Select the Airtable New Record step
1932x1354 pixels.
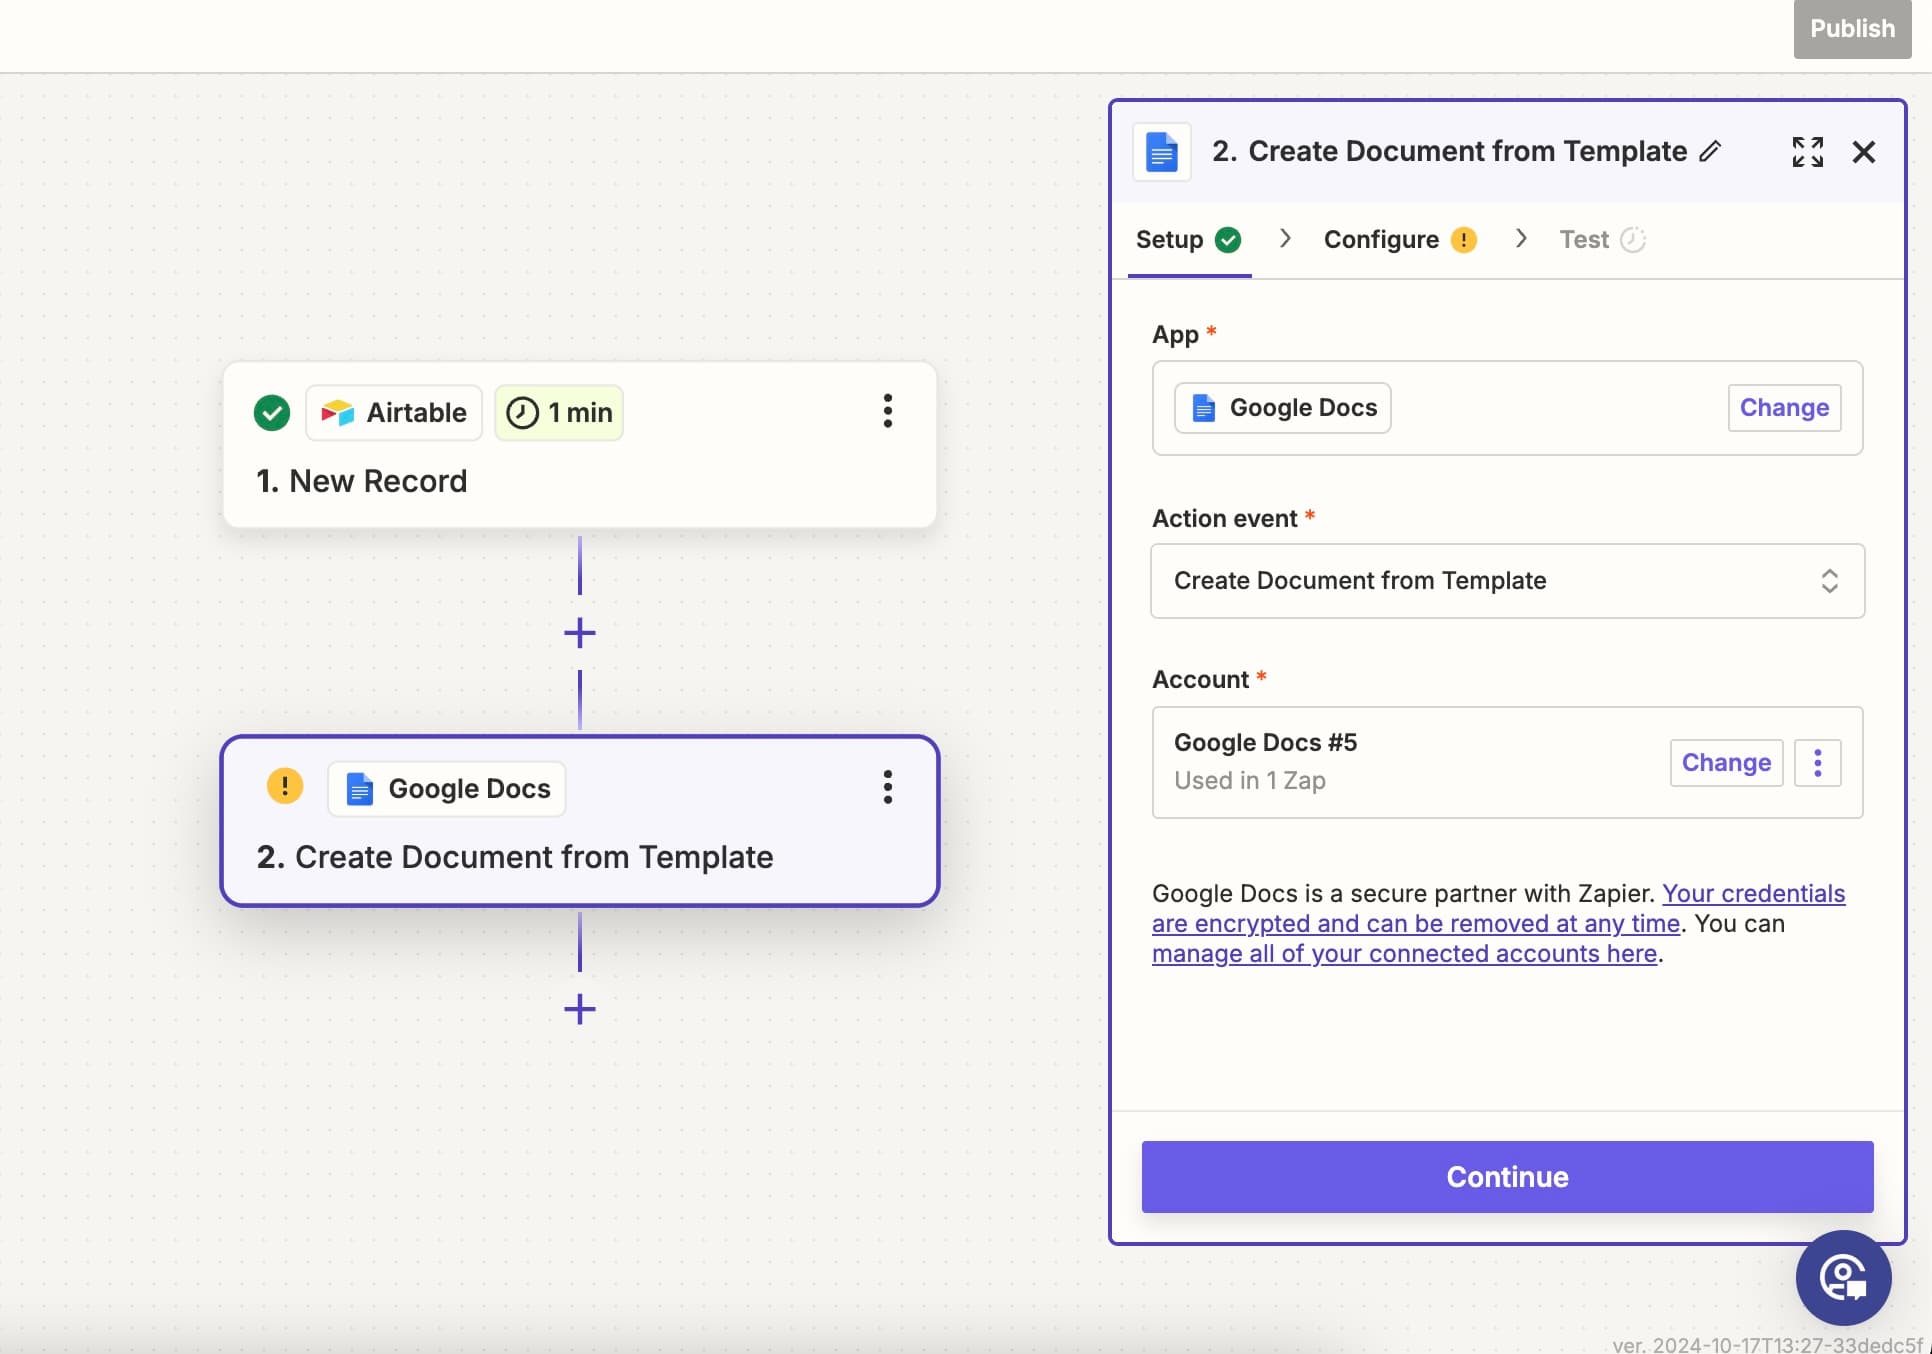580,481
